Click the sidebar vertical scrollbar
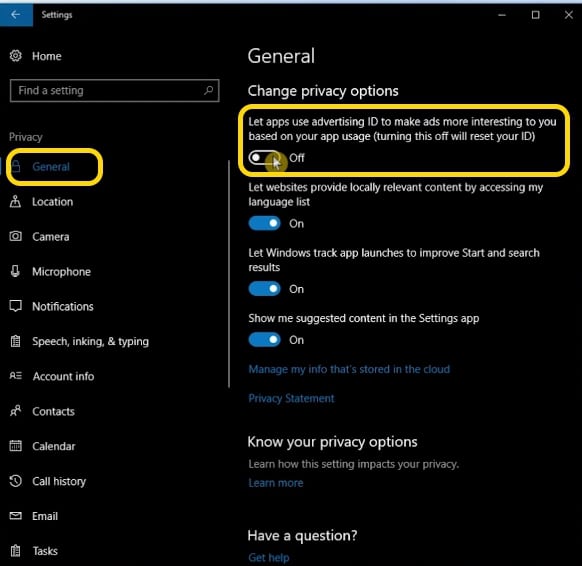This screenshot has height=566, width=582. click(229, 274)
